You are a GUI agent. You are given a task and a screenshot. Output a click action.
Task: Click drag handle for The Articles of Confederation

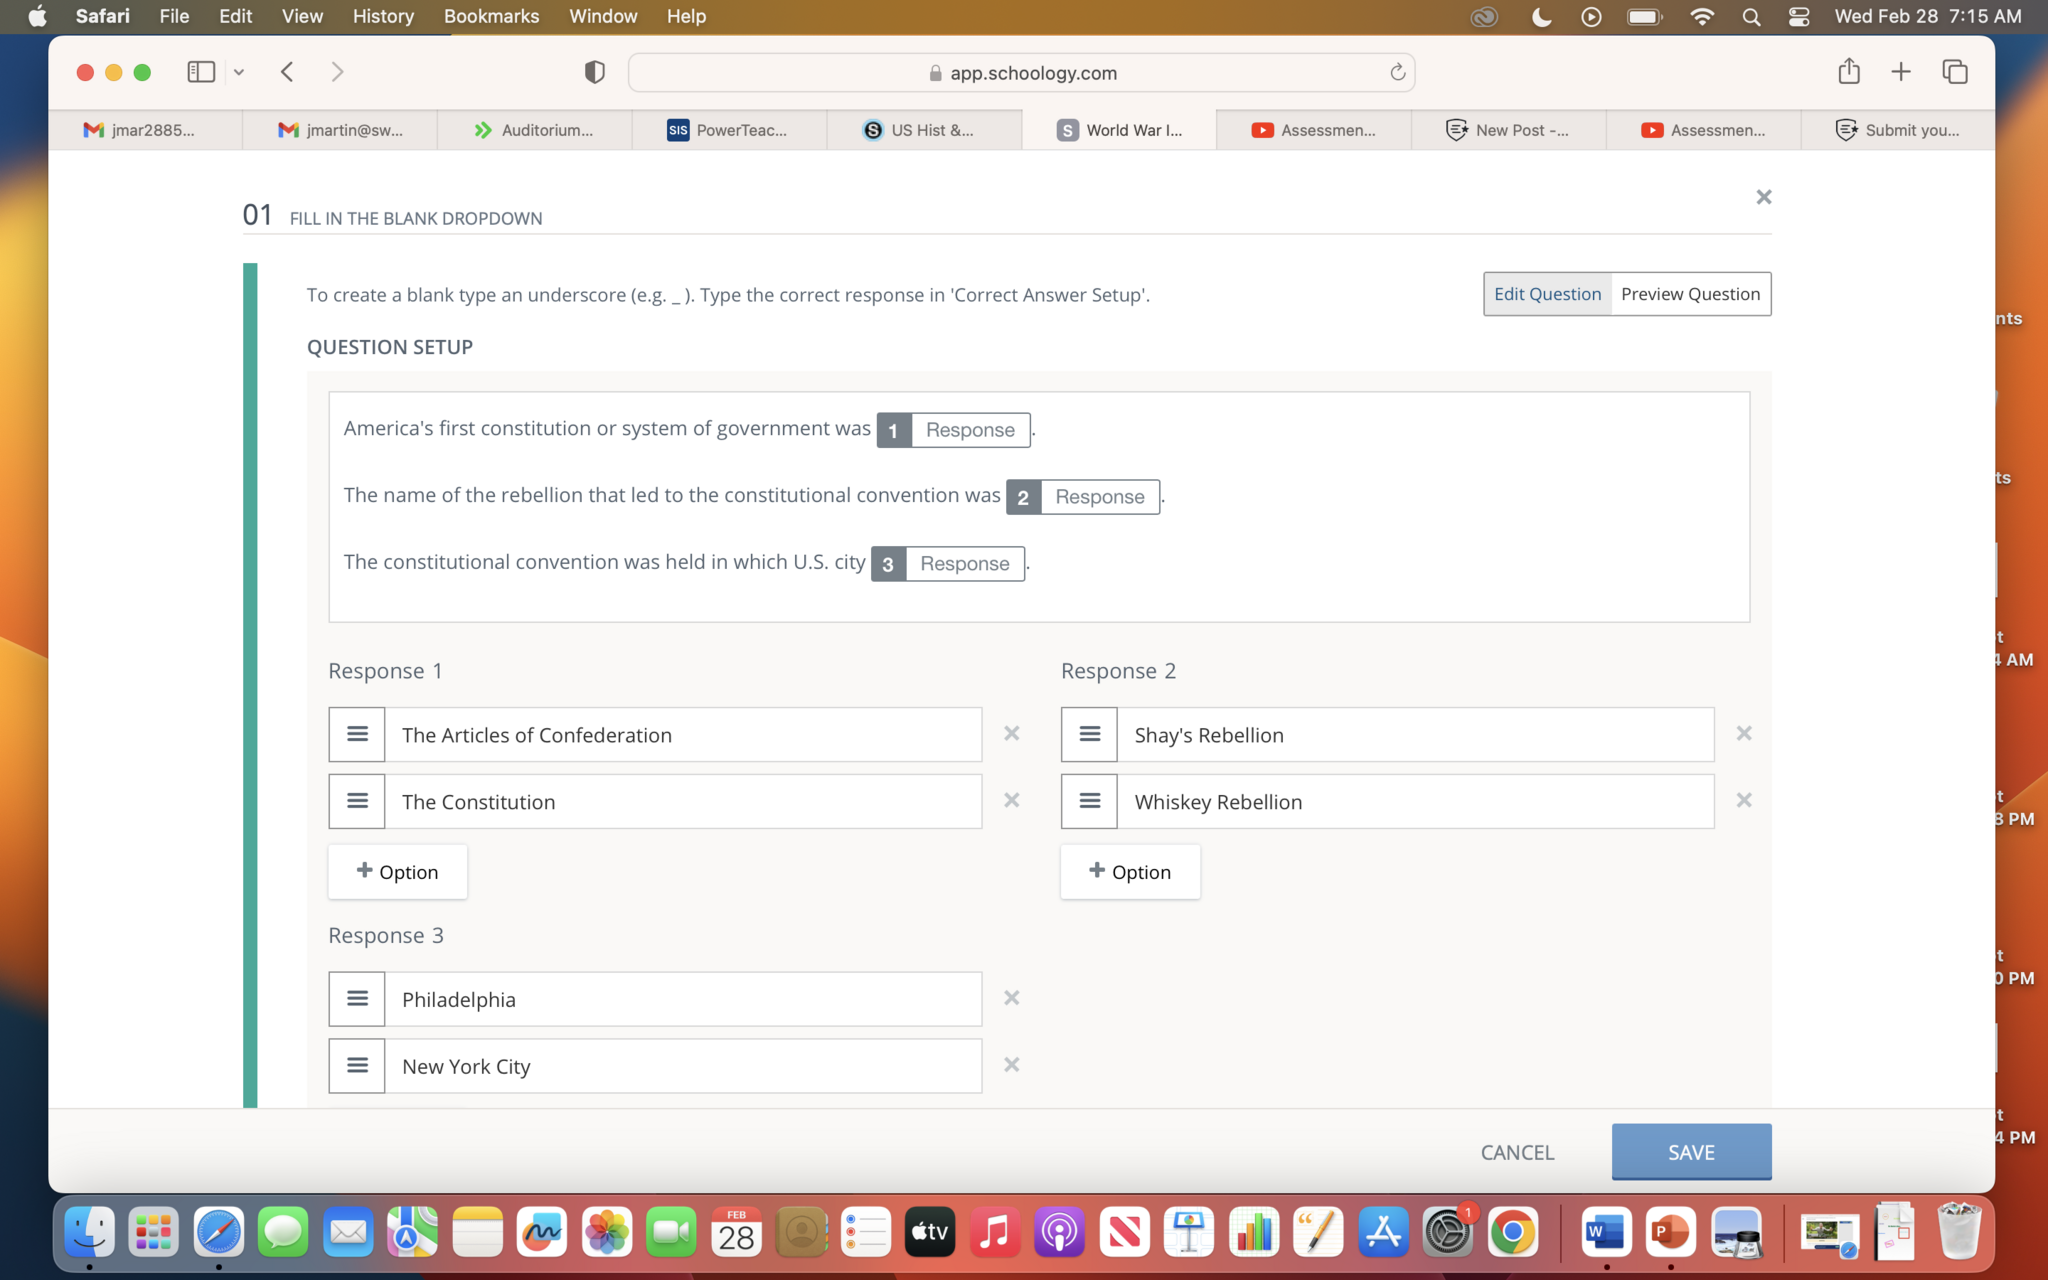point(357,735)
